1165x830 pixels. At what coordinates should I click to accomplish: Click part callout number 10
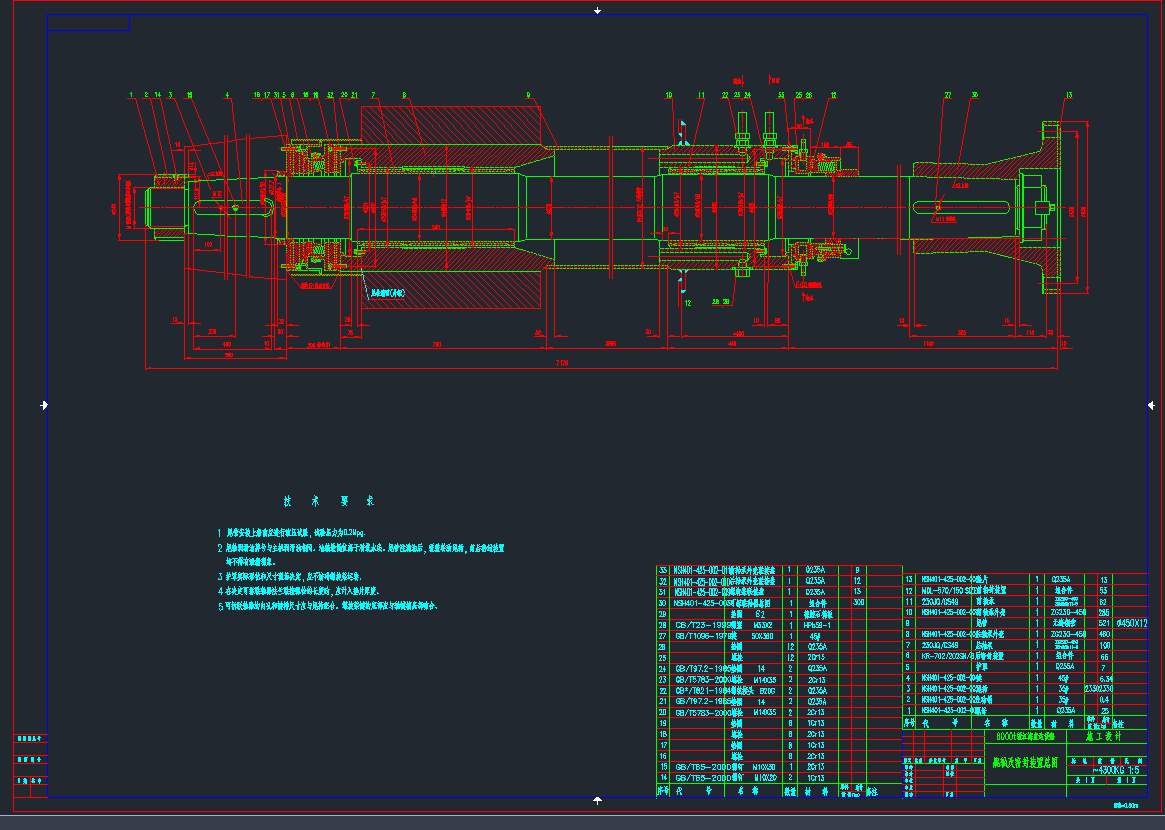click(669, 95)
